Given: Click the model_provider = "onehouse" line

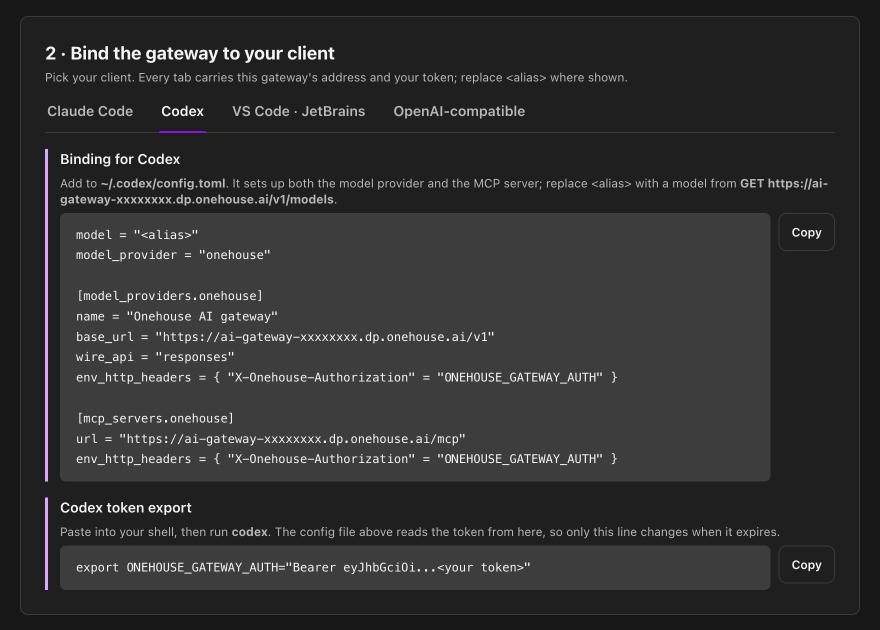Looking at the screenshot, I should click(173, 255).
